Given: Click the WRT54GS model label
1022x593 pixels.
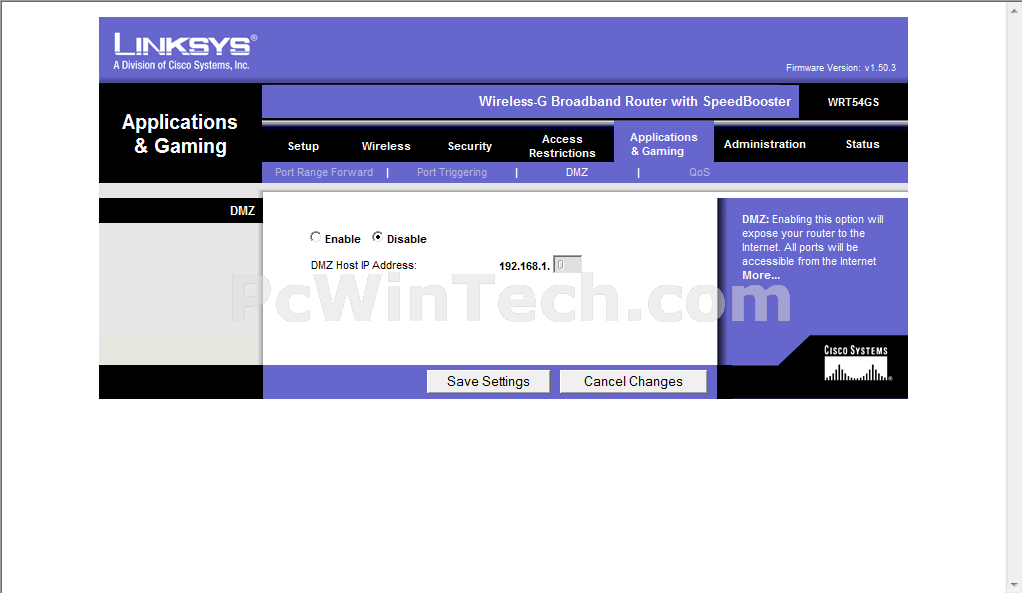Looking at the screenshot, I should pos(853,102).
